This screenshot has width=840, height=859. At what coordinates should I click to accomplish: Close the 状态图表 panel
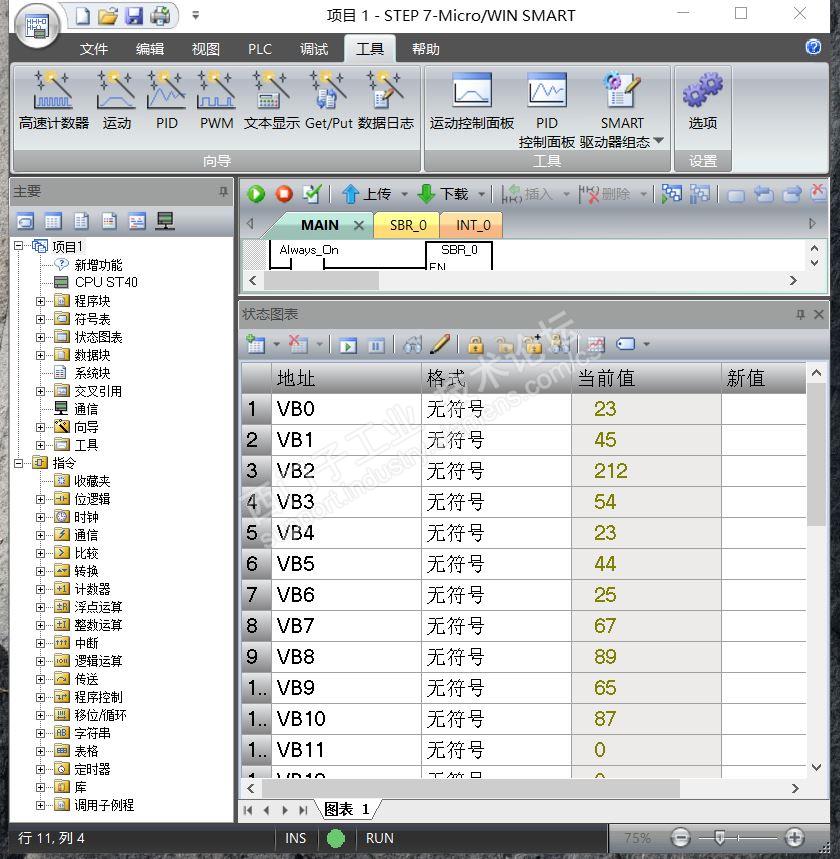coord(819,314)
